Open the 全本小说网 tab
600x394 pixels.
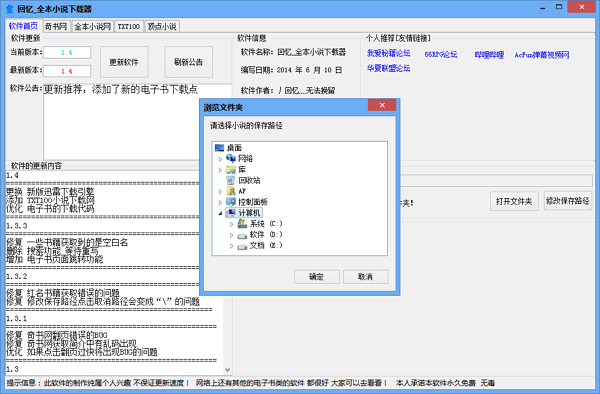(93, 26)
